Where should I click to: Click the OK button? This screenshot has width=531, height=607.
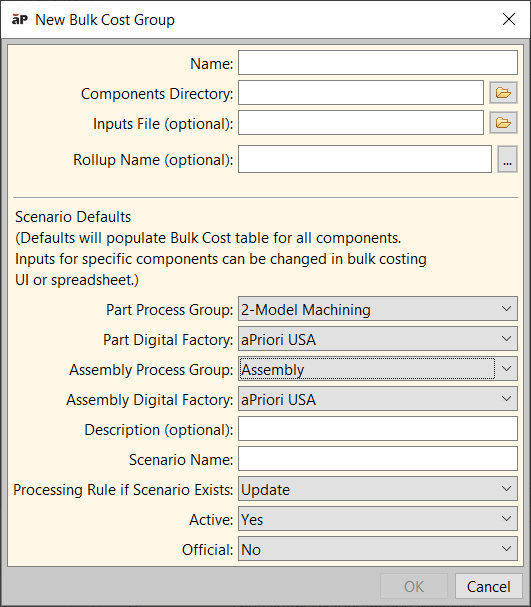[414, 586]
